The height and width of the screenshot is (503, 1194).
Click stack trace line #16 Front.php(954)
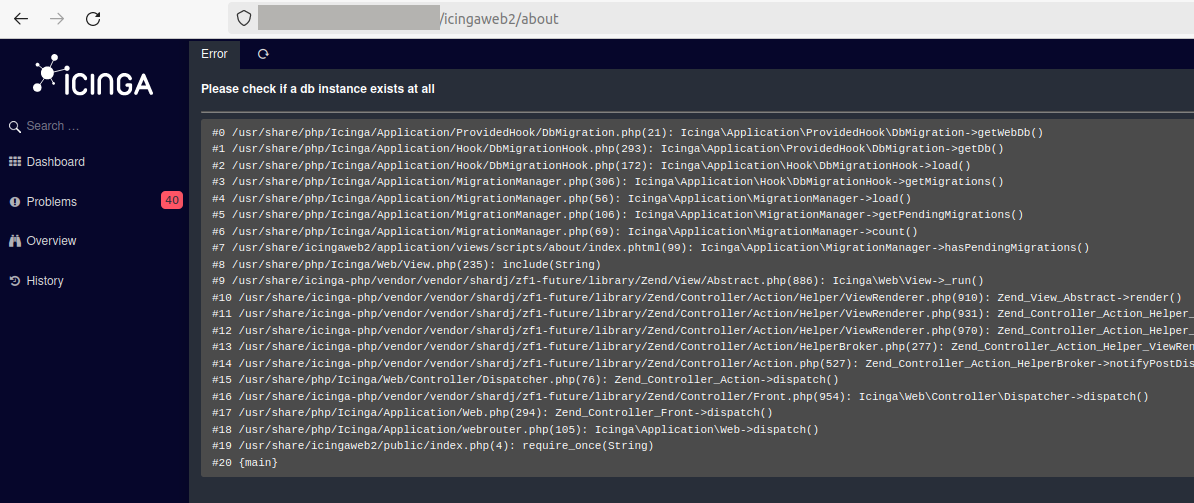[680, 396]
